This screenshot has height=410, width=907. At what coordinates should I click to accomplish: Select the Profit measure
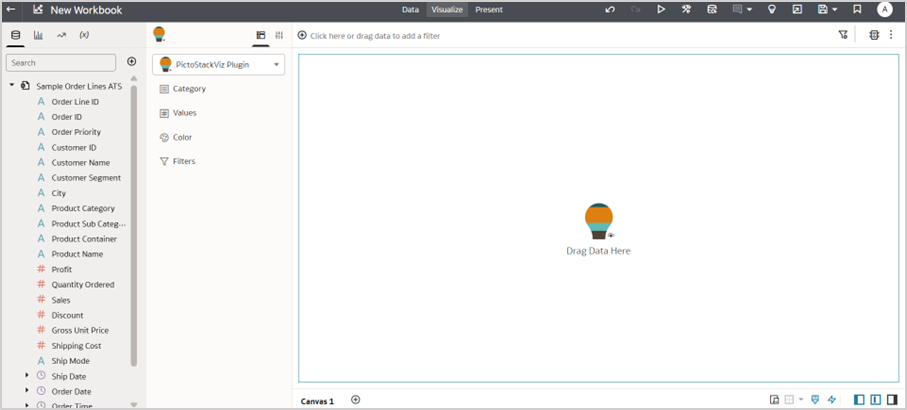coord(61,269)
